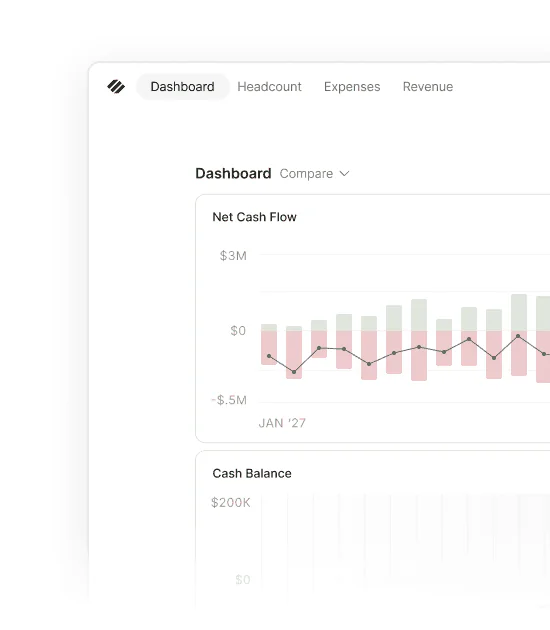Image resolution: width=550 pixels, height=630 pixels.
Task: Expand the Compare dropdown
Action: (314, 174)
